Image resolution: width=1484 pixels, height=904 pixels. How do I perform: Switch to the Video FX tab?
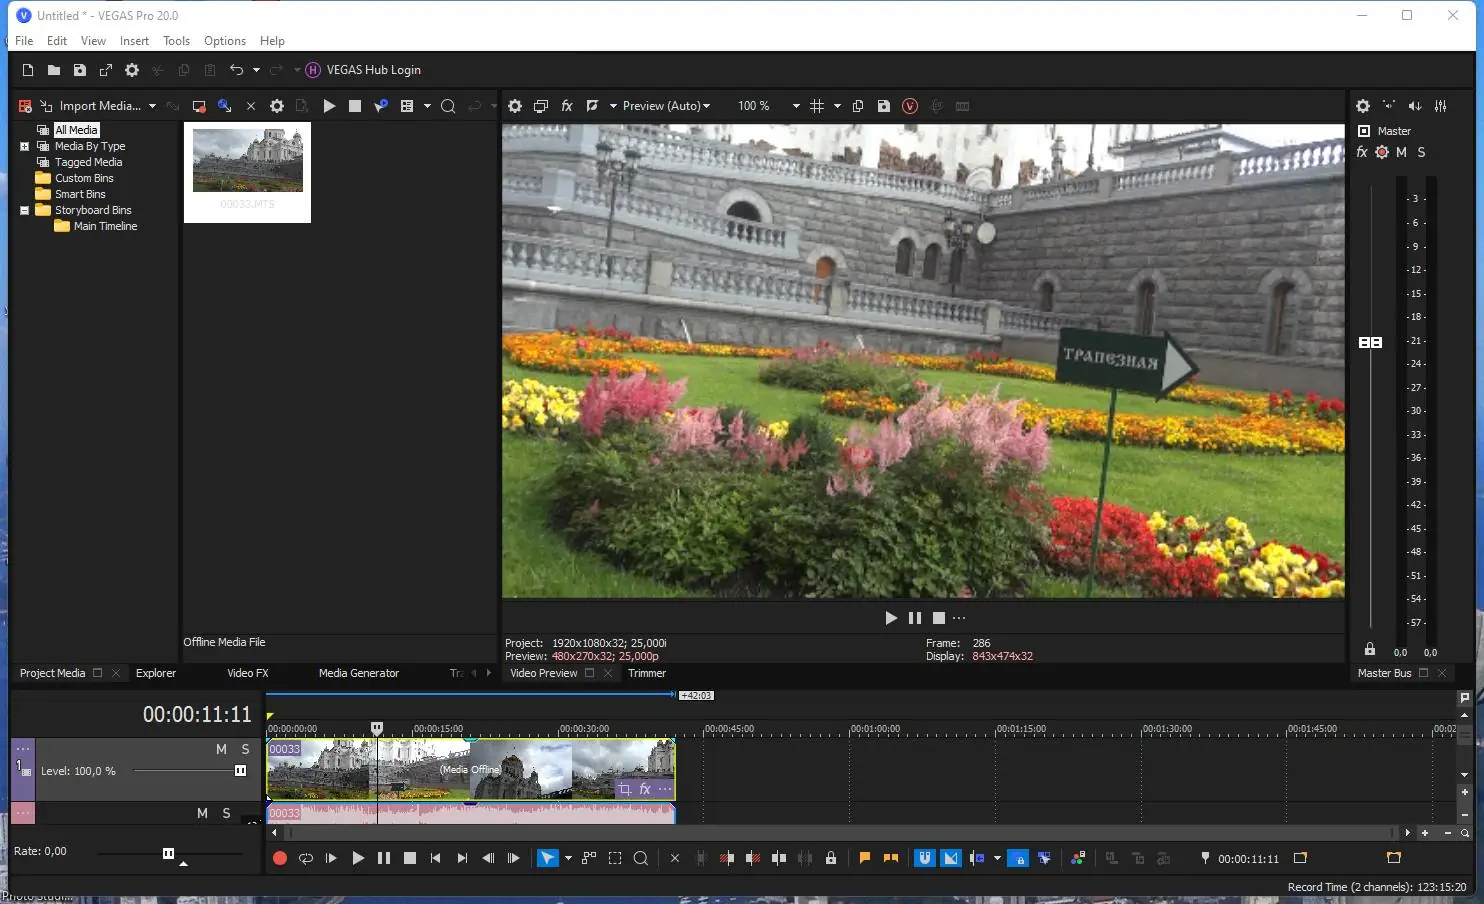tap(247, 673)
